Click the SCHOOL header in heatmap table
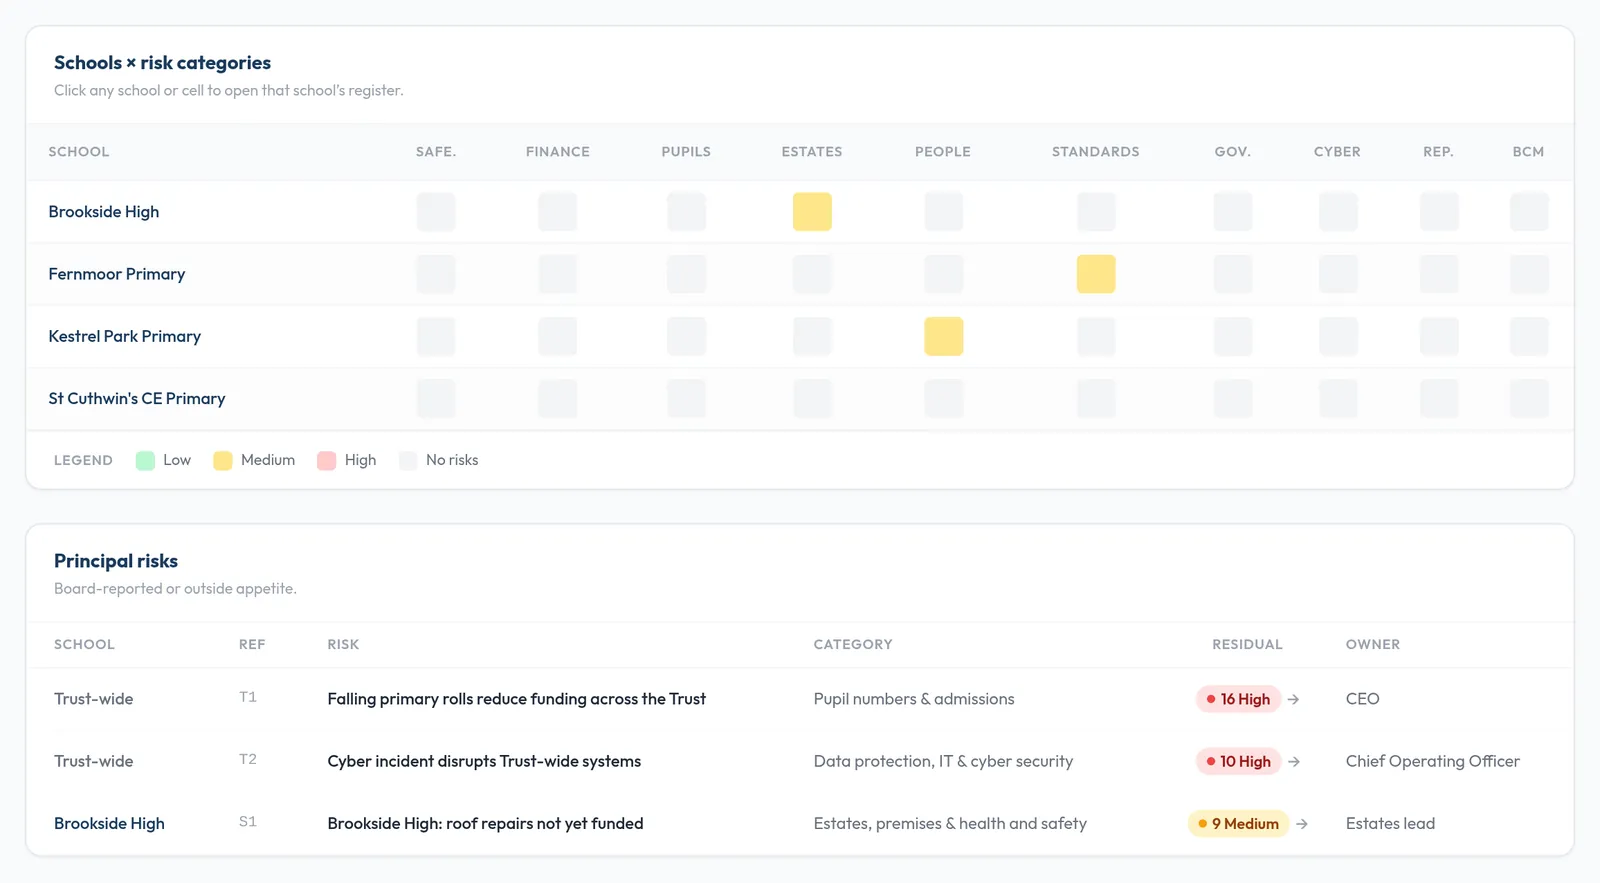The image size is (1600, 883). tap(79, 152)
